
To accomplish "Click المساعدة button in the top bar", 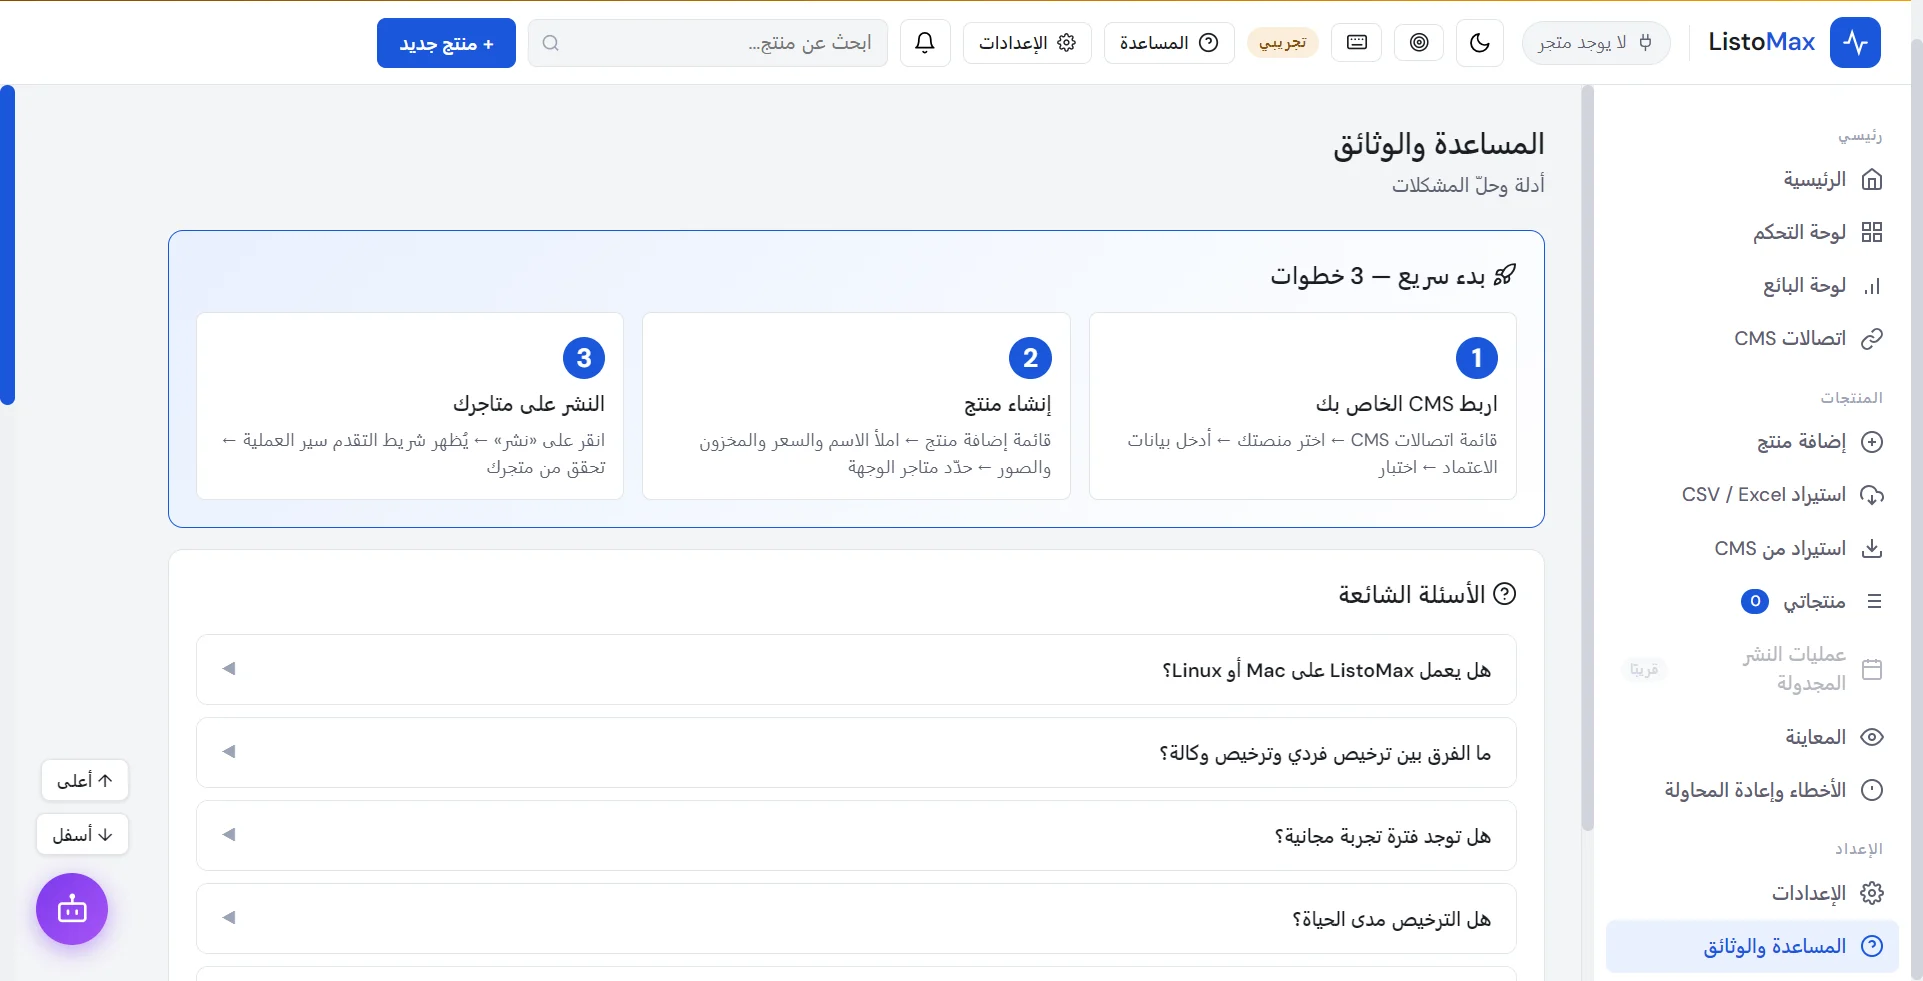I will pos(1169,43).
